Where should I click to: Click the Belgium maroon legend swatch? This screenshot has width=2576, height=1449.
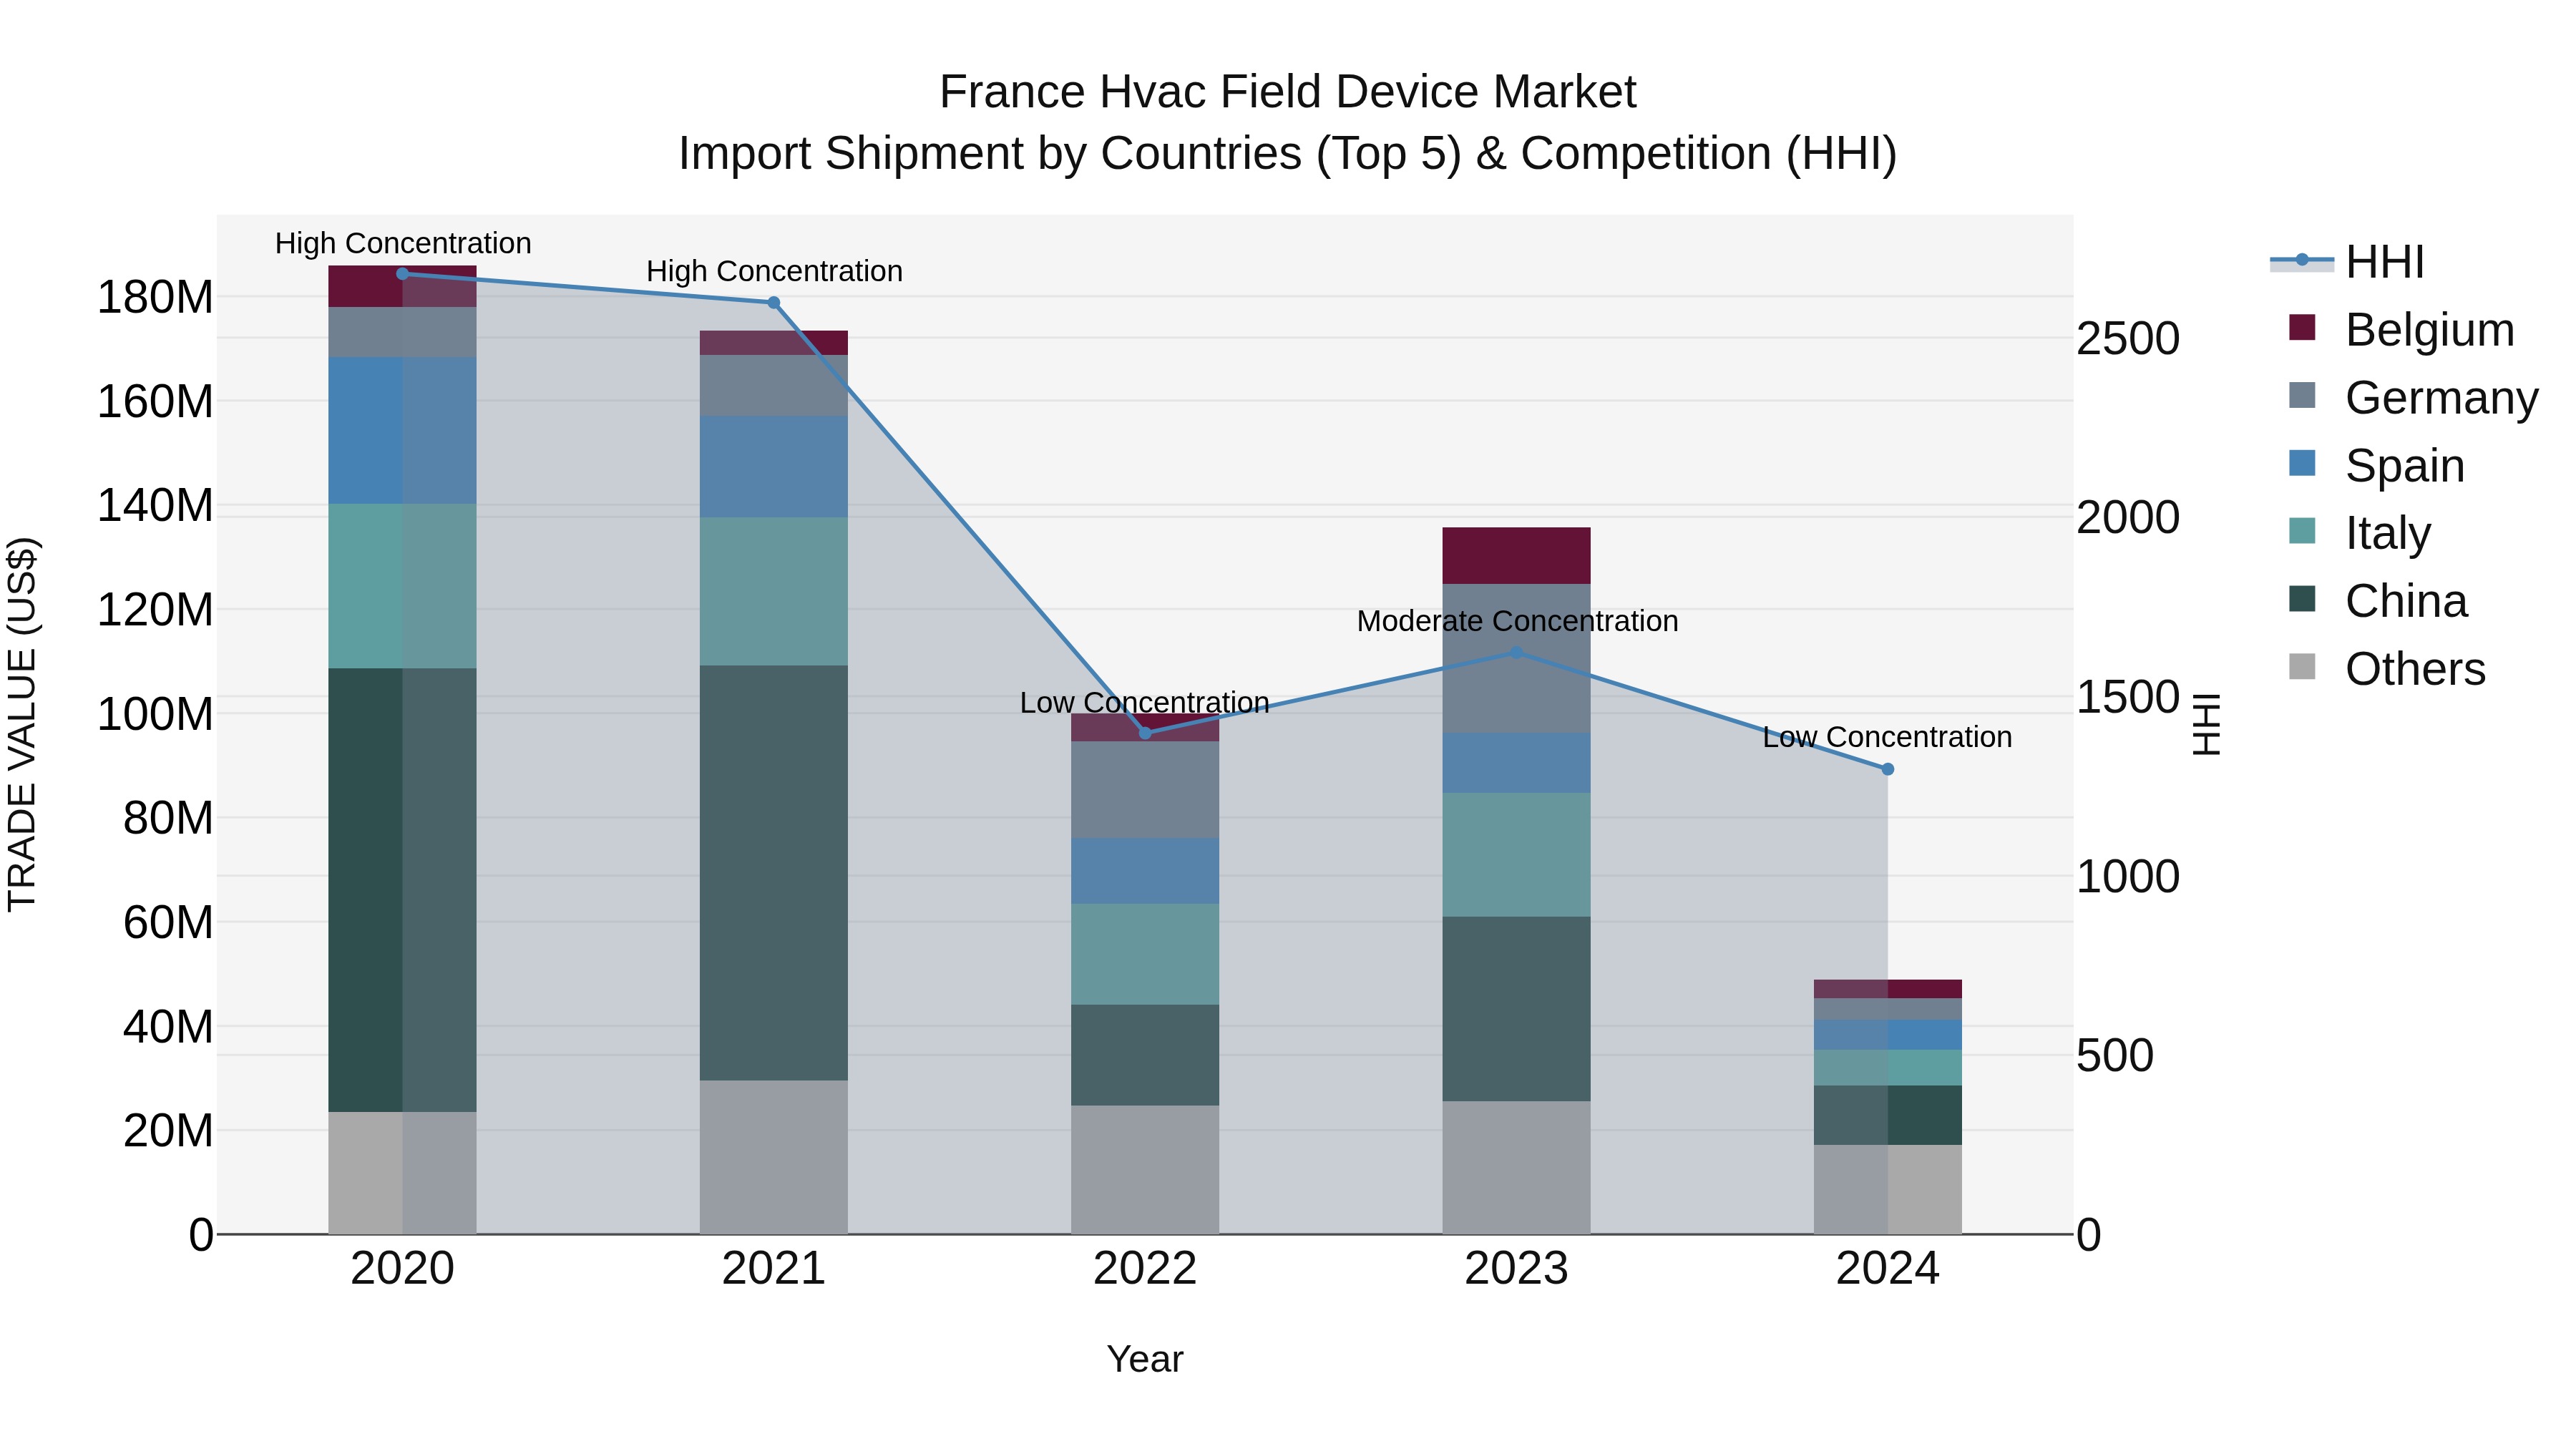click(x=2302, y=328)
